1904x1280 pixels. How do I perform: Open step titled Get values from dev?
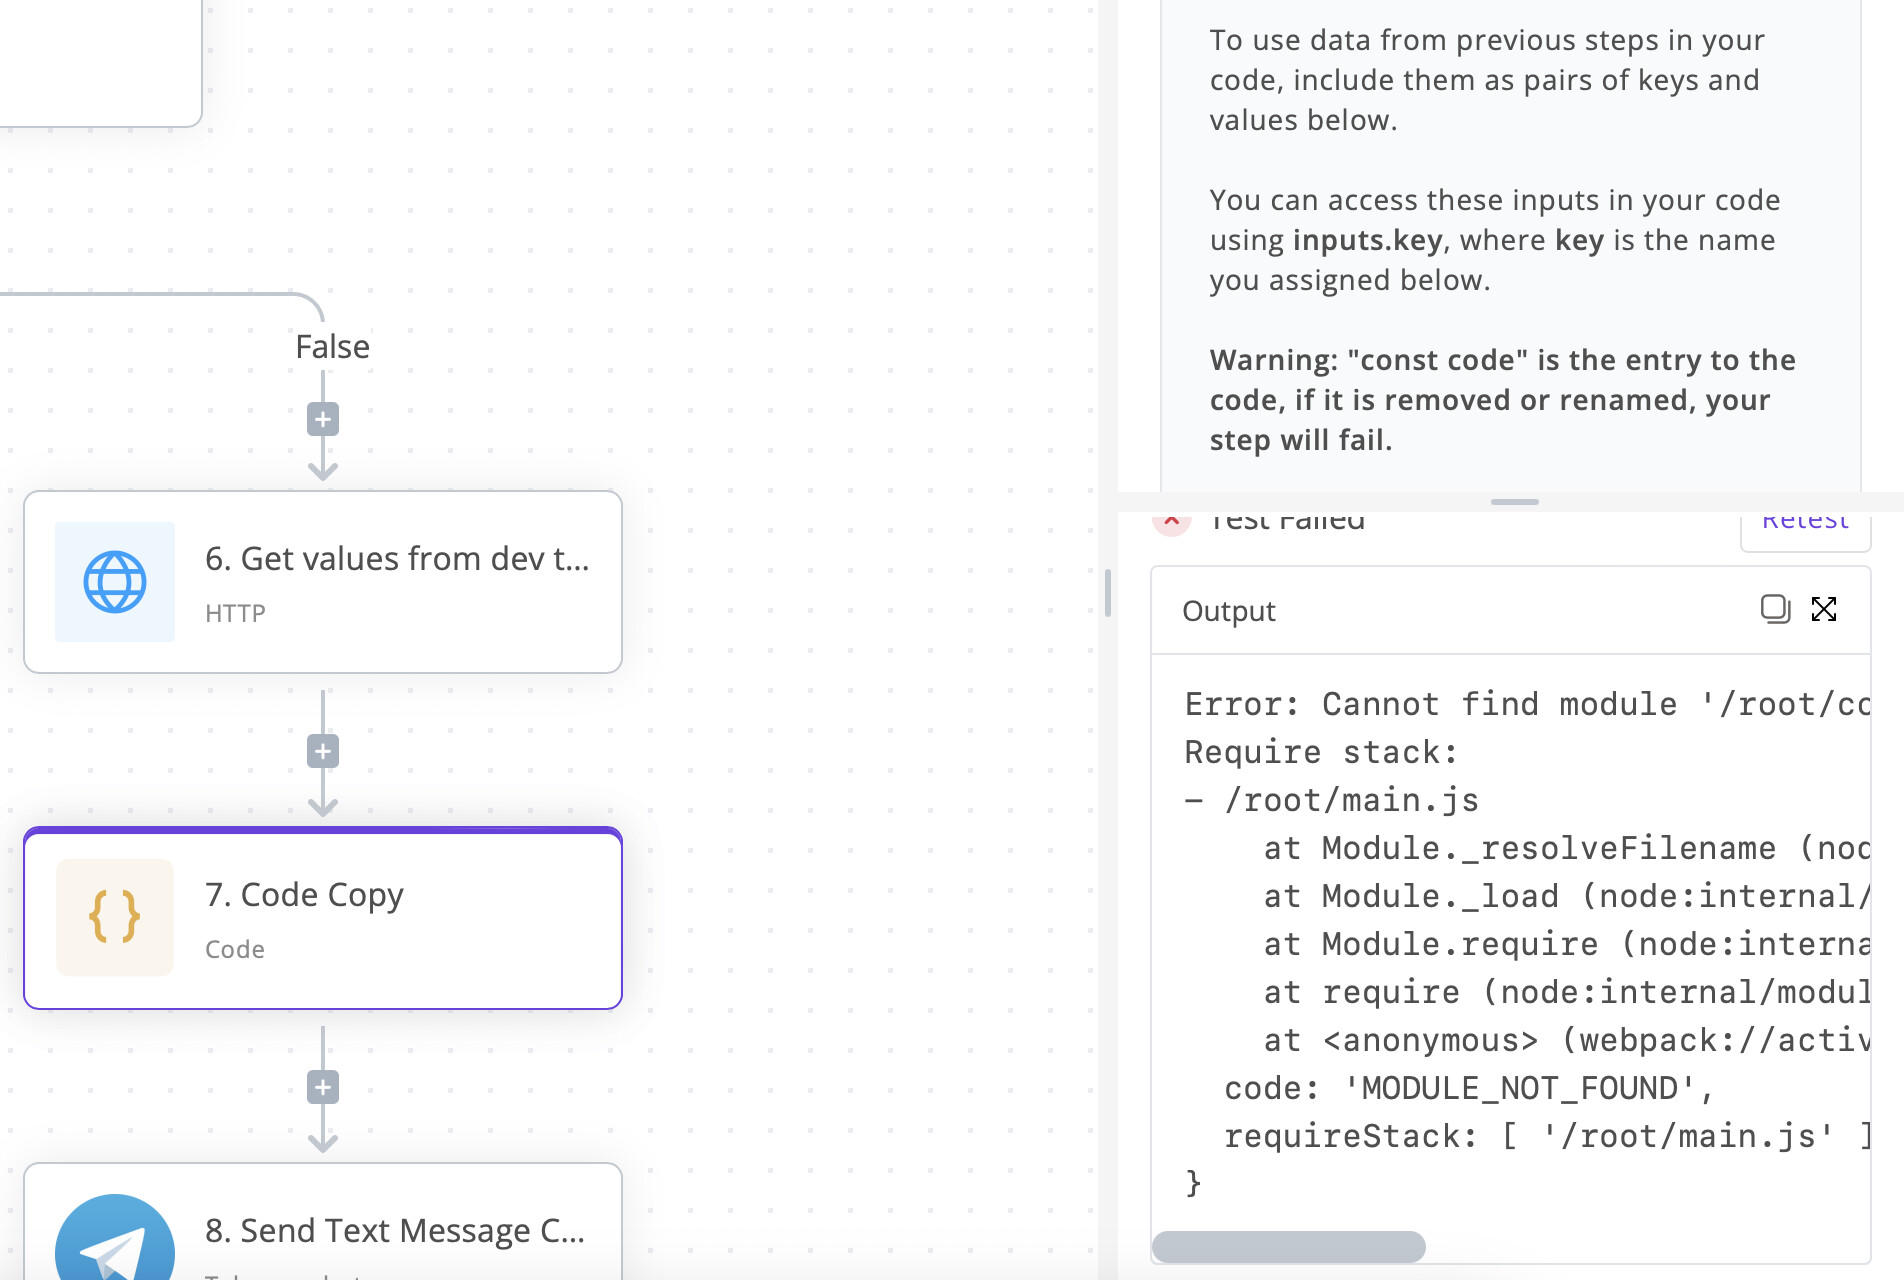(397, 559)
